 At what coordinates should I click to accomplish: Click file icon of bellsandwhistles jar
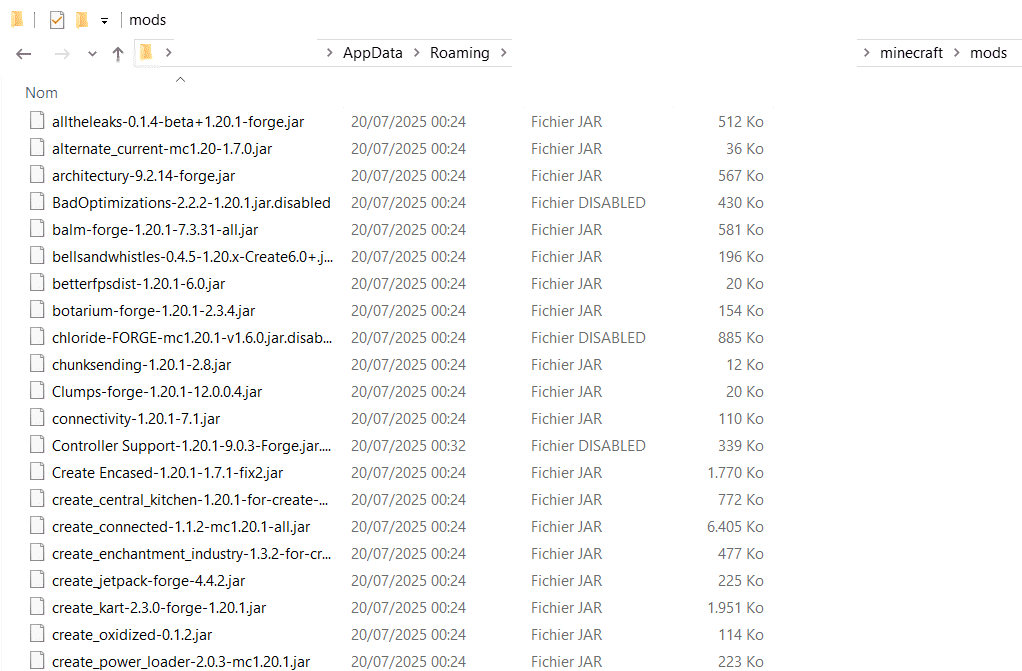(x=37, y=256)
